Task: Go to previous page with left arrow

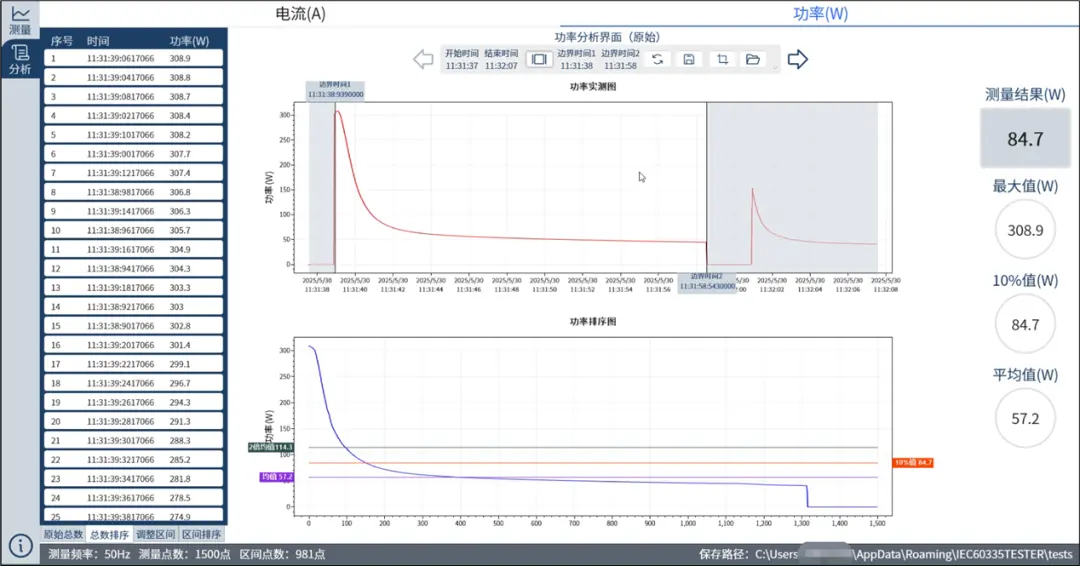Action: click(423, 59)
